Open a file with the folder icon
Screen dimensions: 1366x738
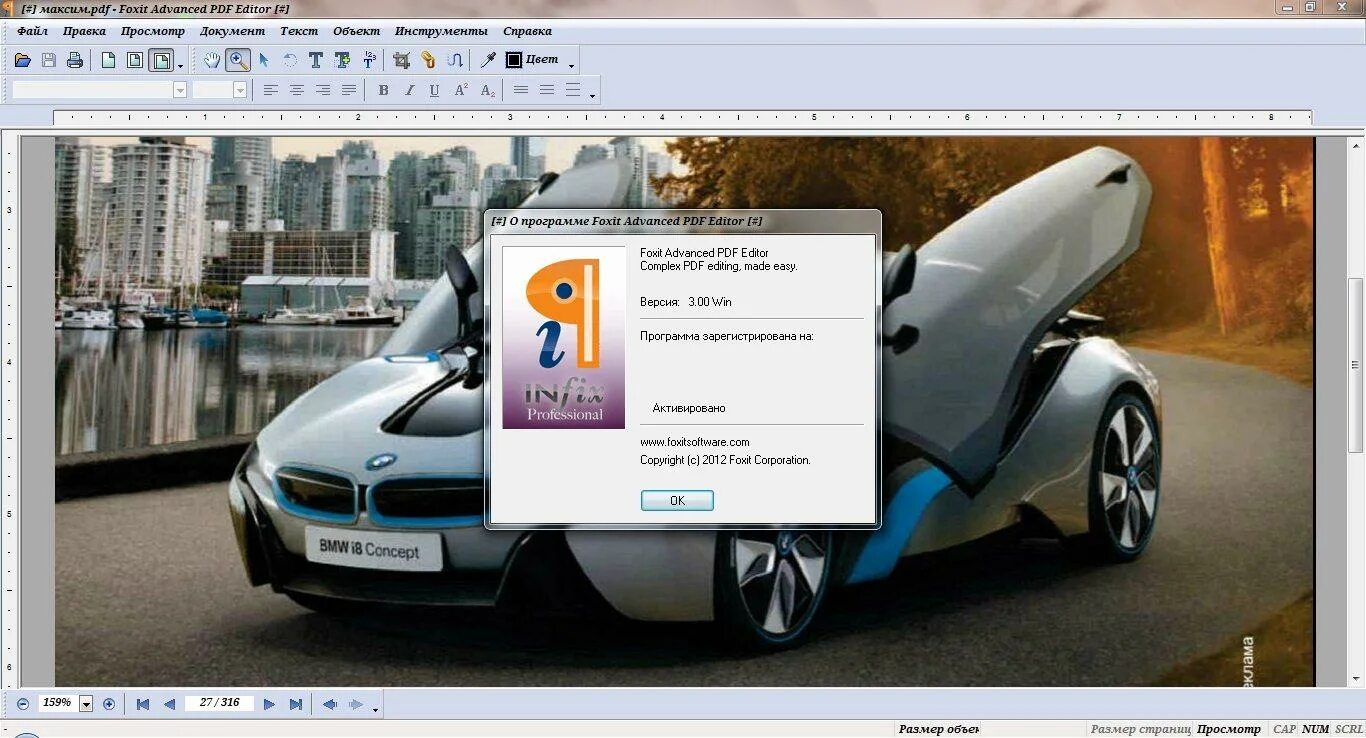click(22, 60)
